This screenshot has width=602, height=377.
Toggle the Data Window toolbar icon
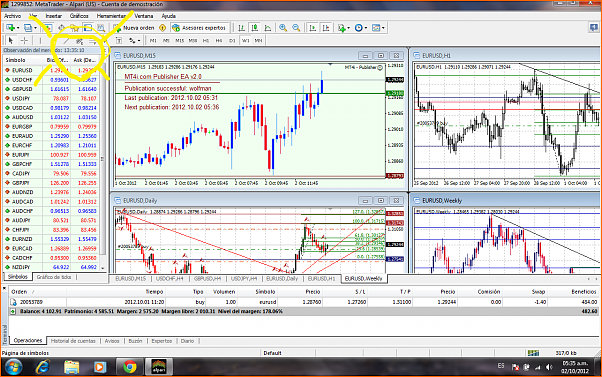click(x=61, y=28)
